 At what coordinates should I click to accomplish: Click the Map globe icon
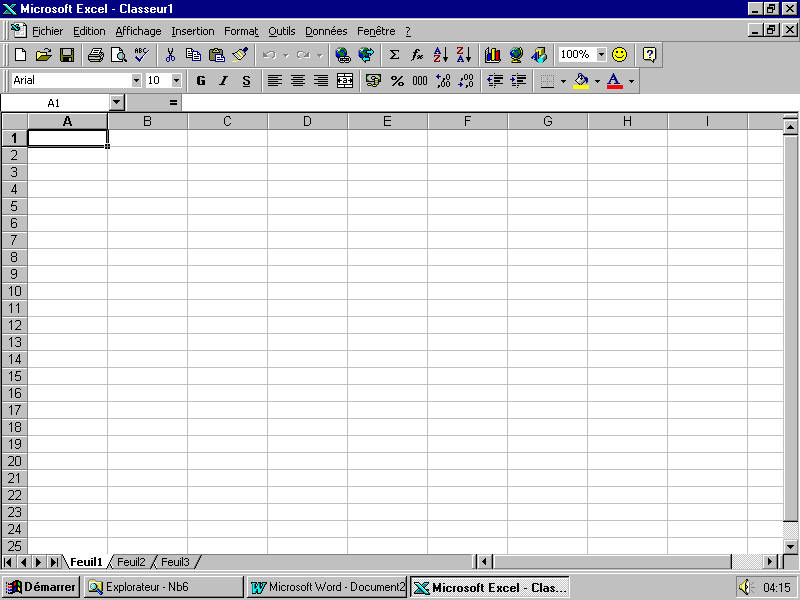point(516,55)
